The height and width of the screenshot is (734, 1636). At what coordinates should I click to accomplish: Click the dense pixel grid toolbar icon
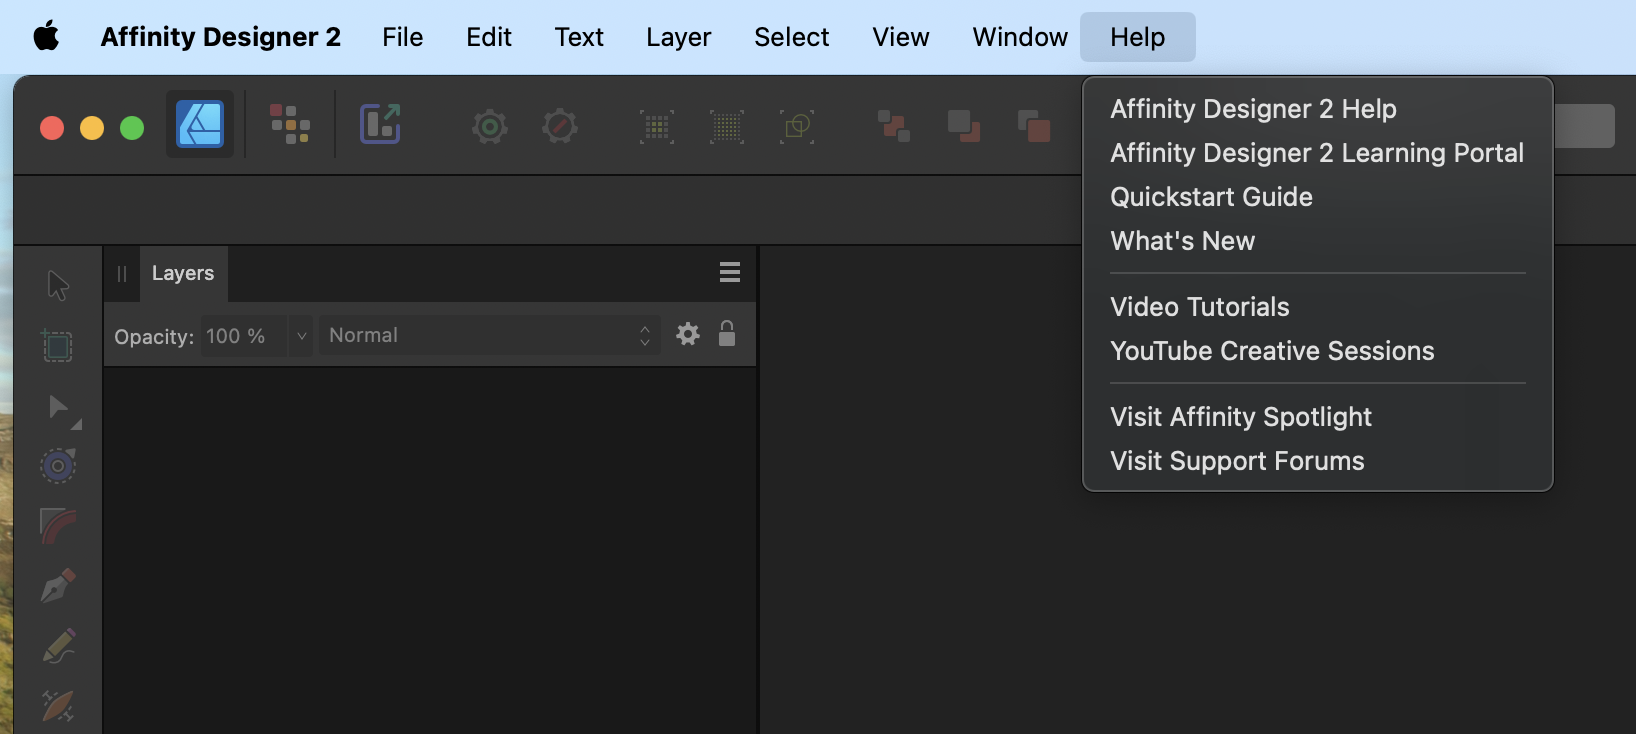pos(727,127)
